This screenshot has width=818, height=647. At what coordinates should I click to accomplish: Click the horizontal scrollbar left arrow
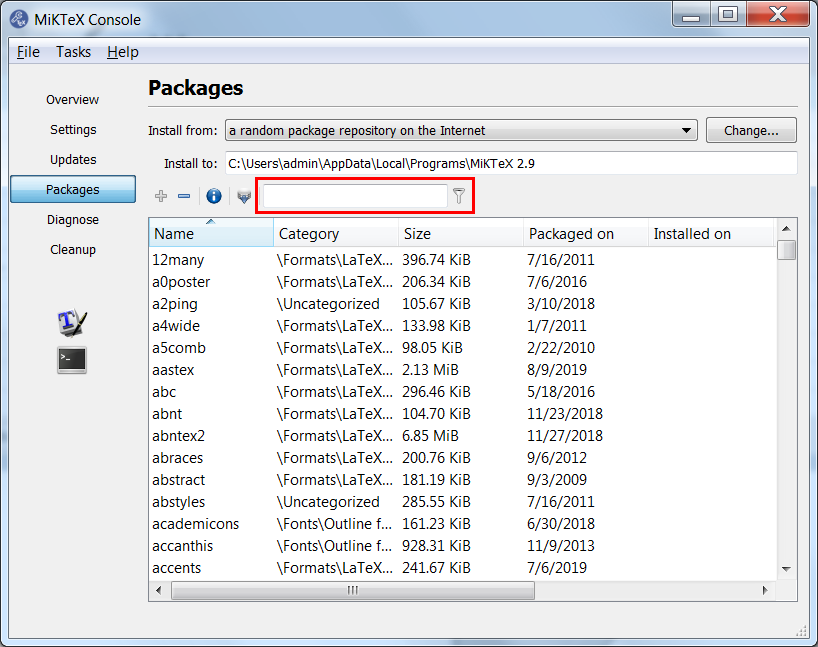[x=159, y=590]
